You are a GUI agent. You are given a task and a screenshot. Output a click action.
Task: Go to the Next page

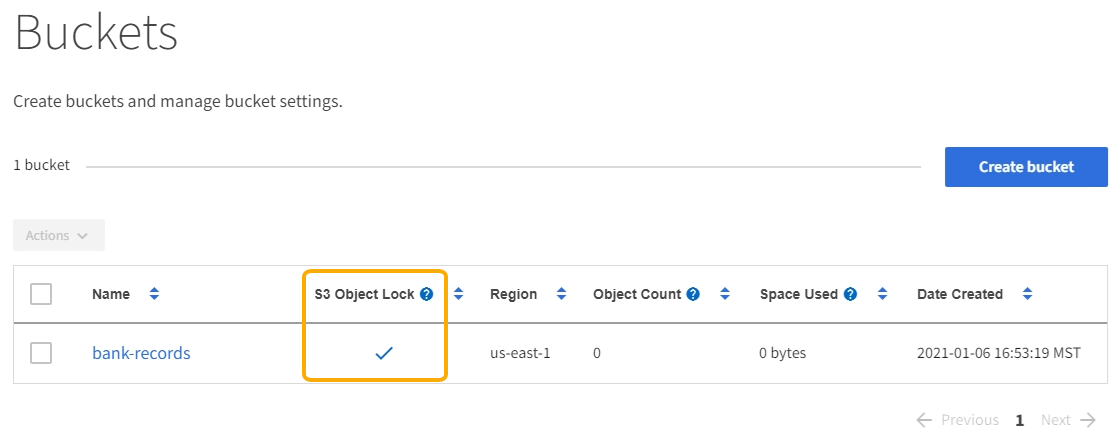click(x=1068, y=420)
